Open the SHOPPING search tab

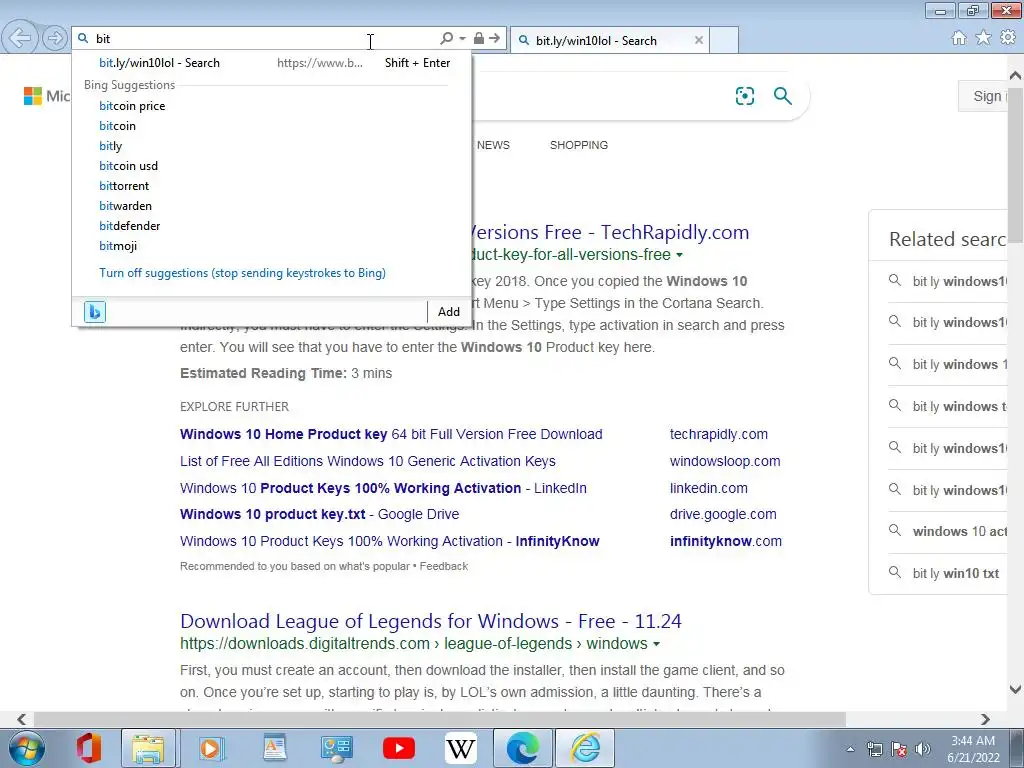[x=579, y=145]
